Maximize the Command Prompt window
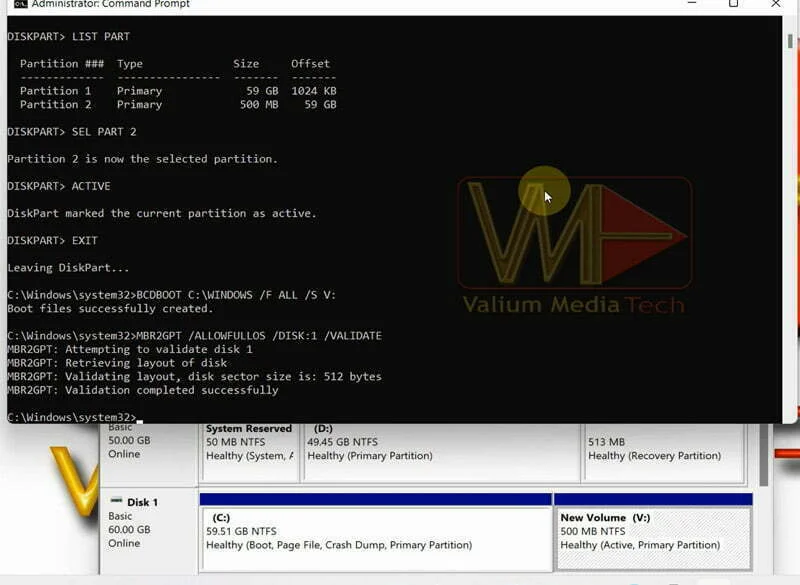This screenshot has width=800, height=585. (733, 4)
